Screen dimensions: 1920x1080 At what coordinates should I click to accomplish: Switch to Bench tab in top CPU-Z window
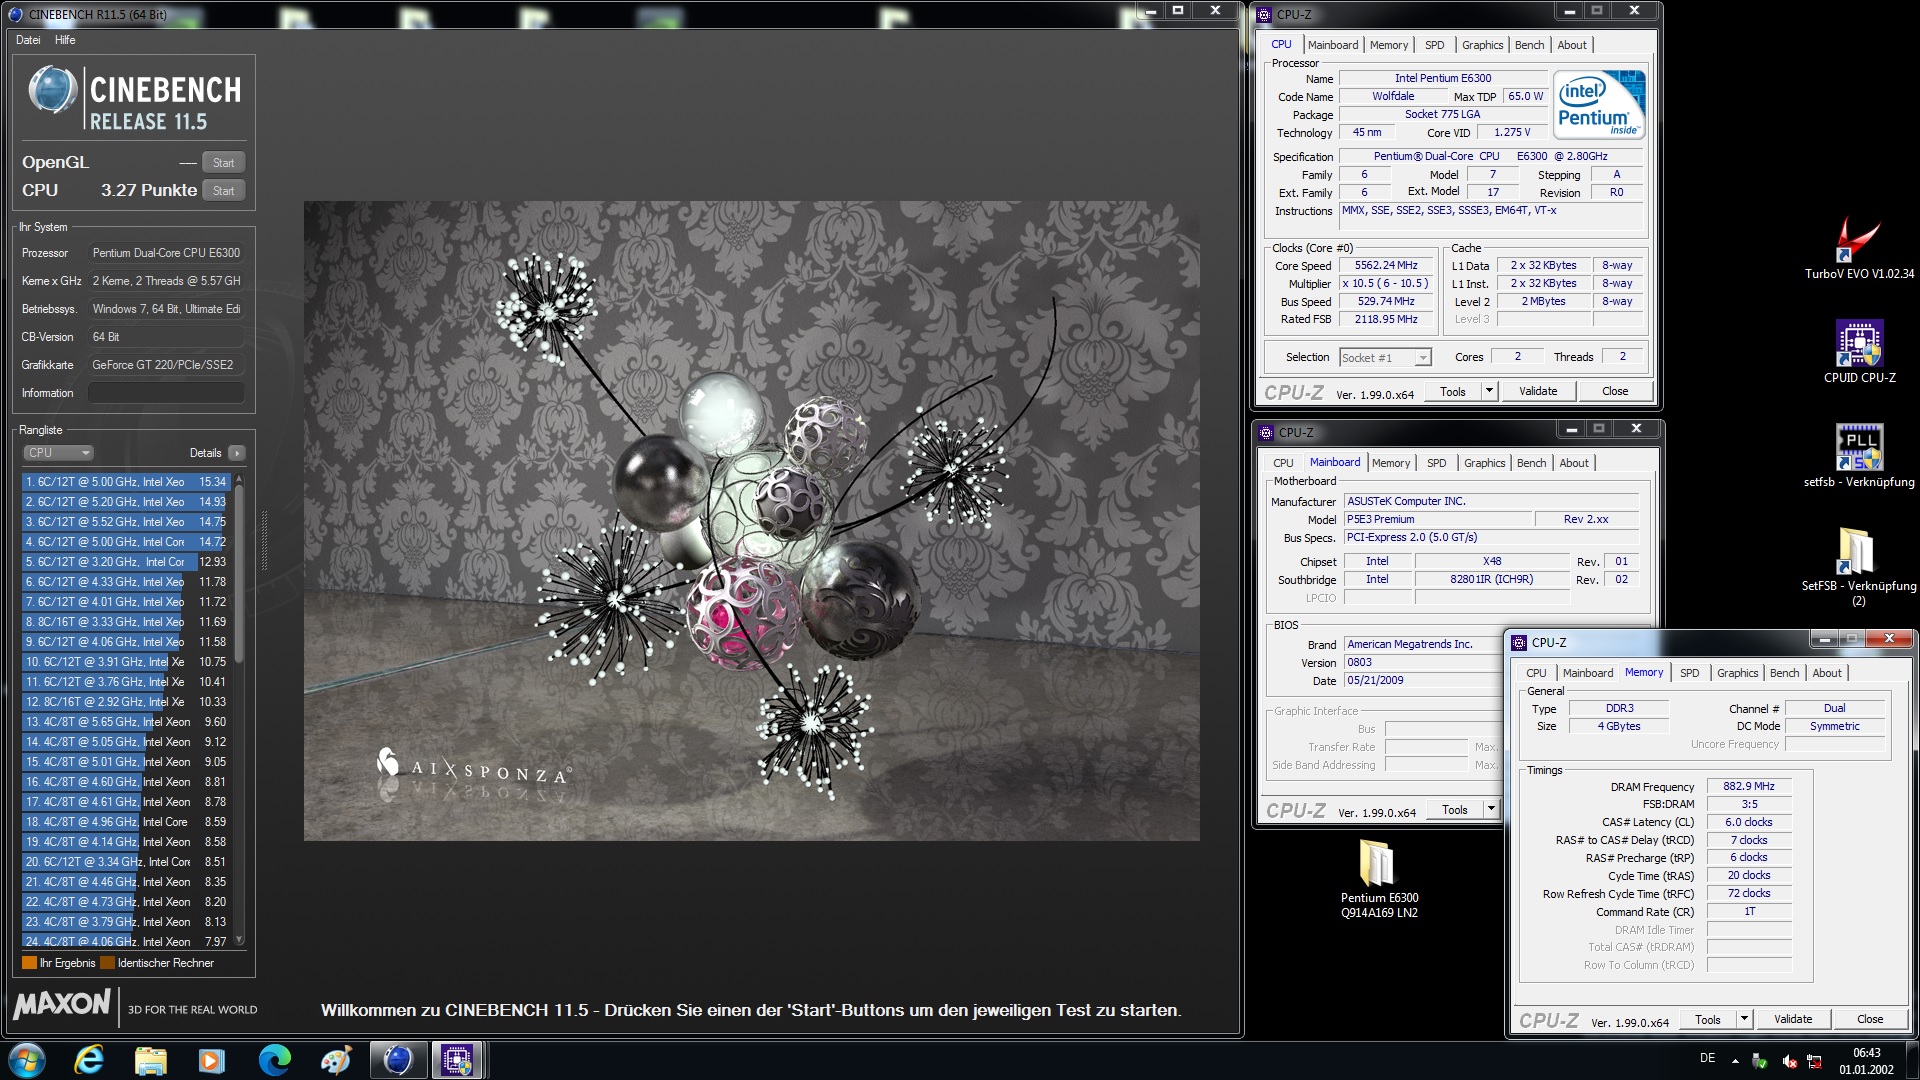pos(1529,45)
